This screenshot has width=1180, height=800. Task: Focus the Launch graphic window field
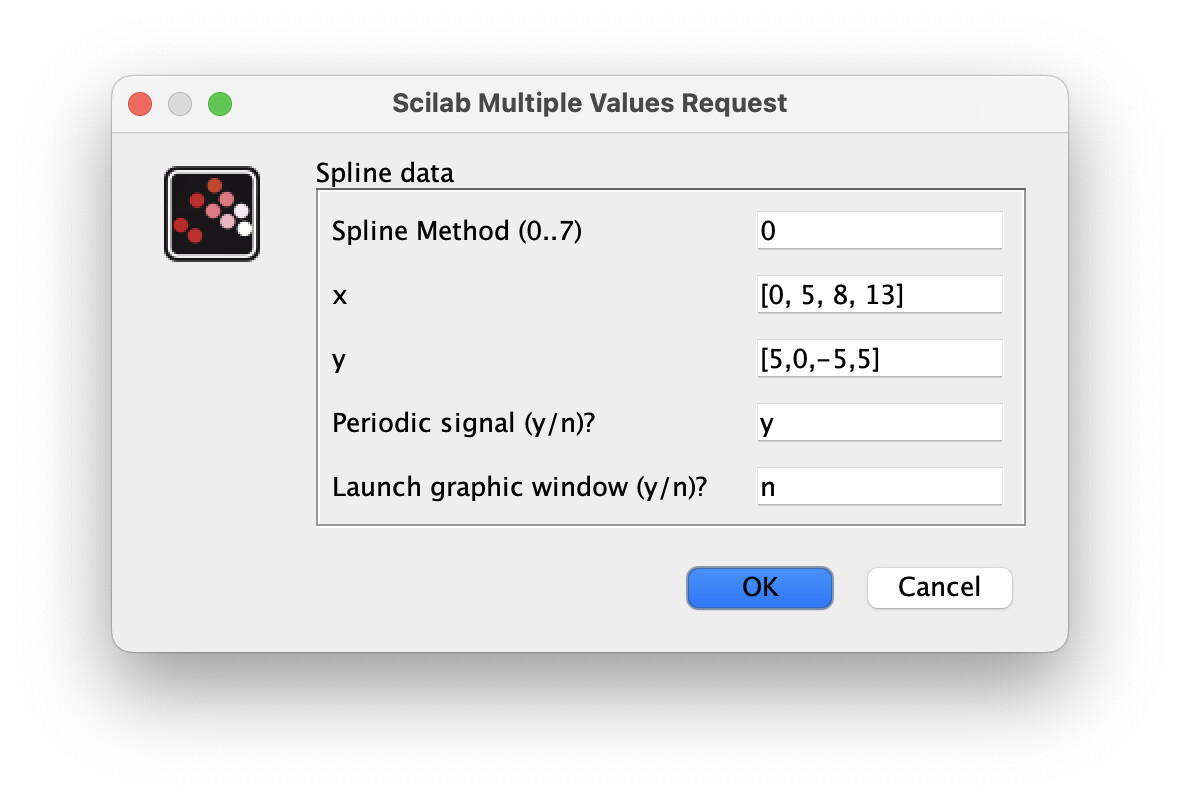[879, 487]
